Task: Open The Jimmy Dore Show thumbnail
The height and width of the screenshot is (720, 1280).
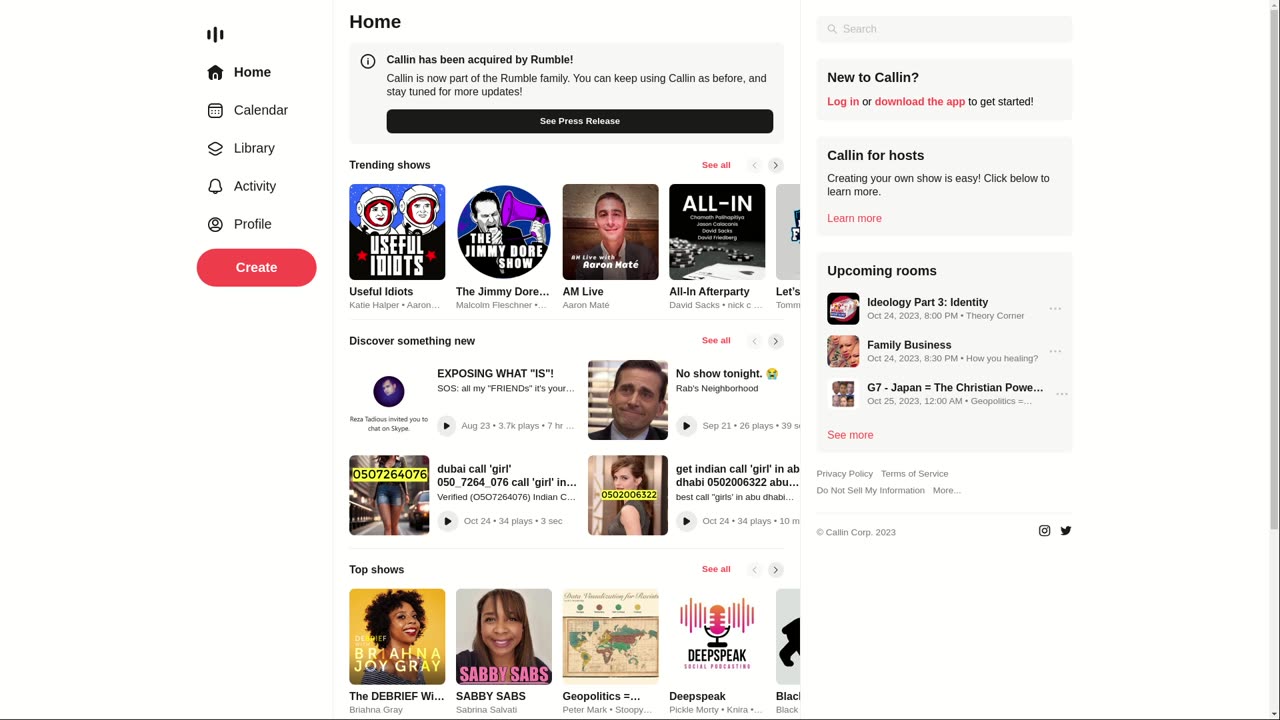Action: 504,232
